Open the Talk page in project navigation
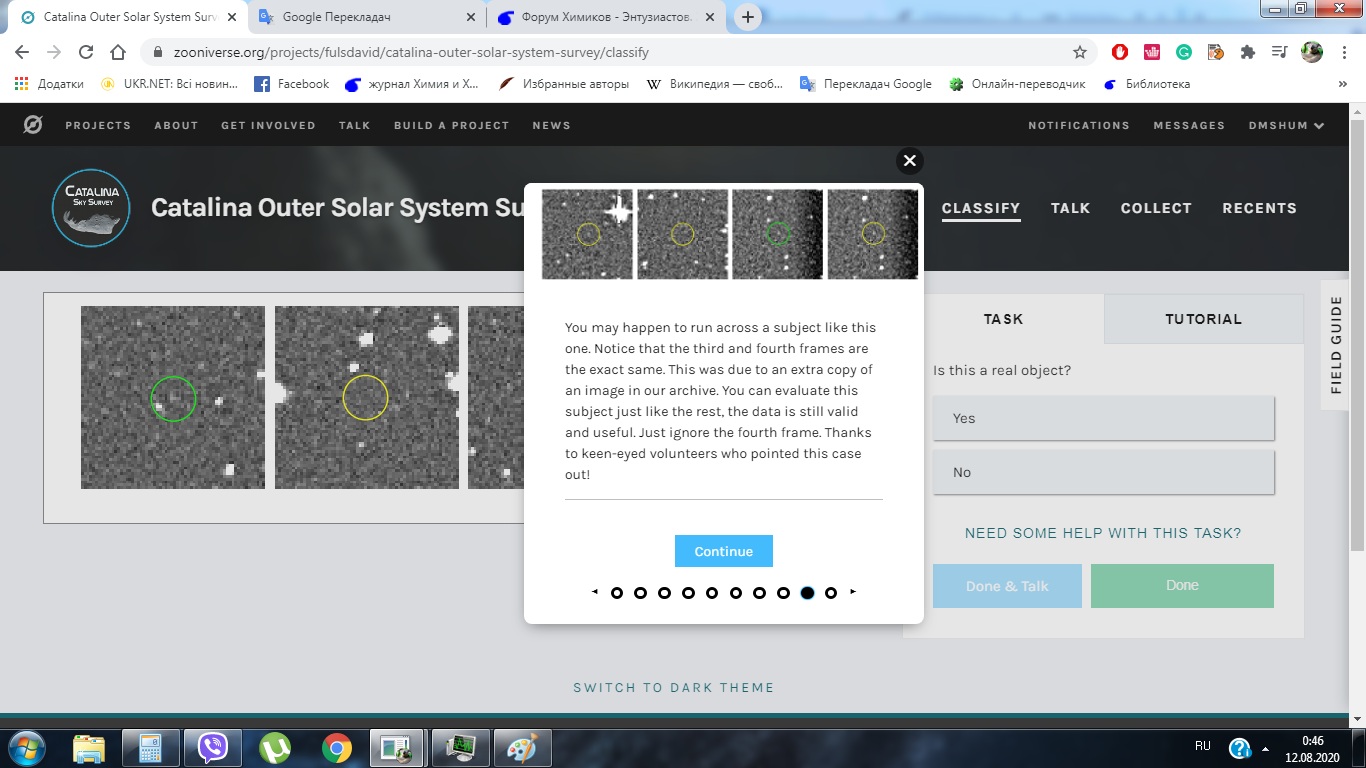 1070,208
